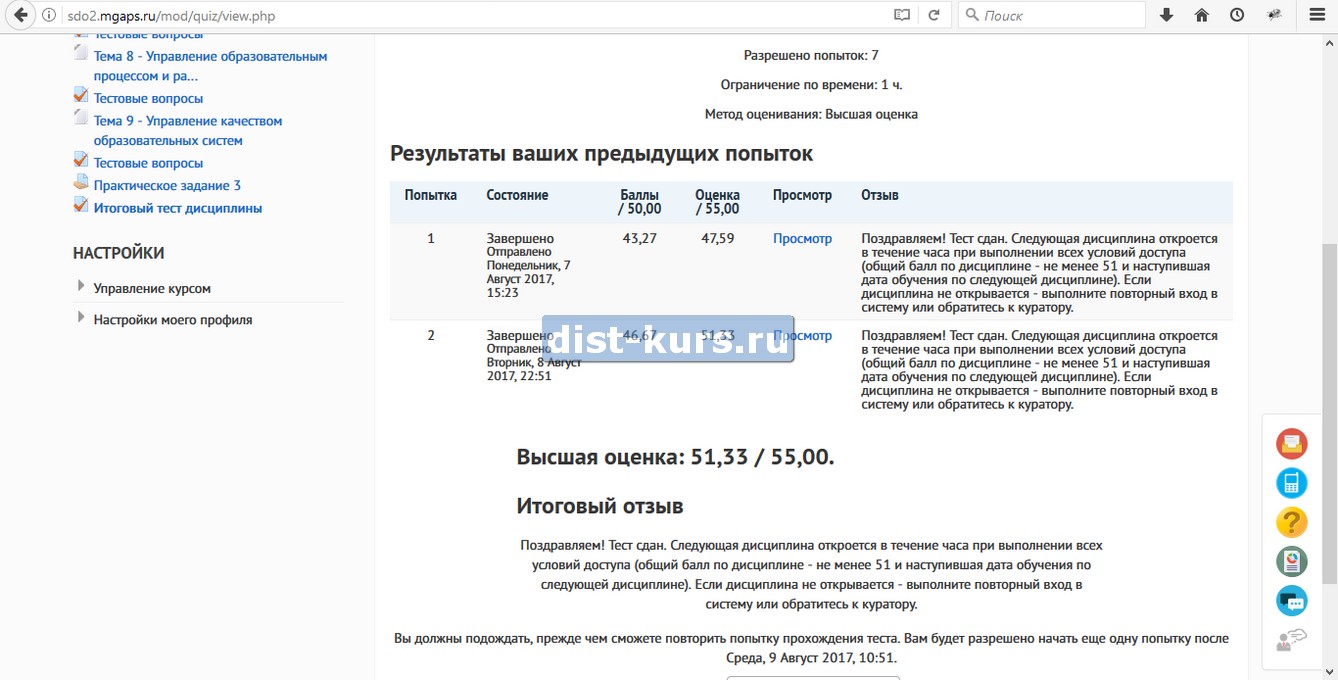1338x680 pixels.
Task: Click the Итоговый отзыв heading
Action: pos(600,506)
